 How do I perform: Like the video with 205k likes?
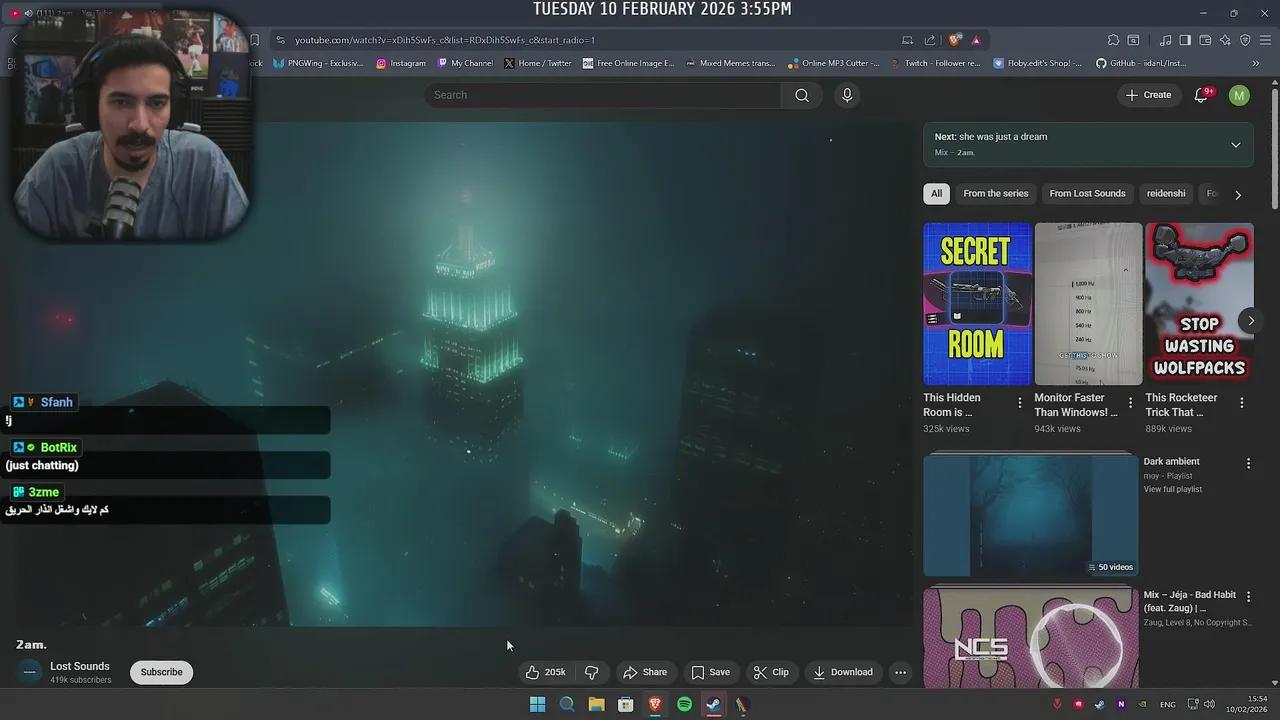[546, 672]
